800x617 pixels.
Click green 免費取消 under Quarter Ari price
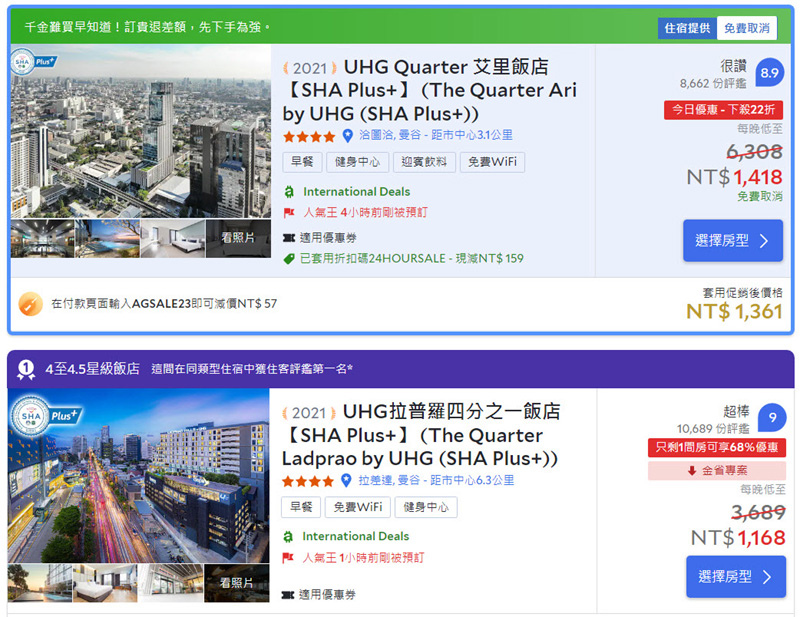point(760,196)
